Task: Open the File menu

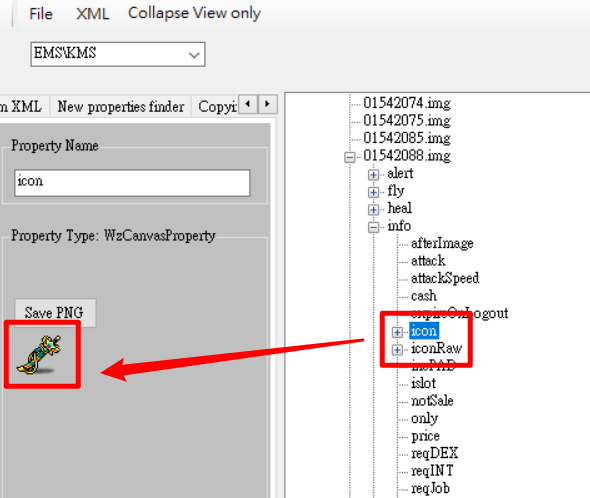Action: point(41,14)
